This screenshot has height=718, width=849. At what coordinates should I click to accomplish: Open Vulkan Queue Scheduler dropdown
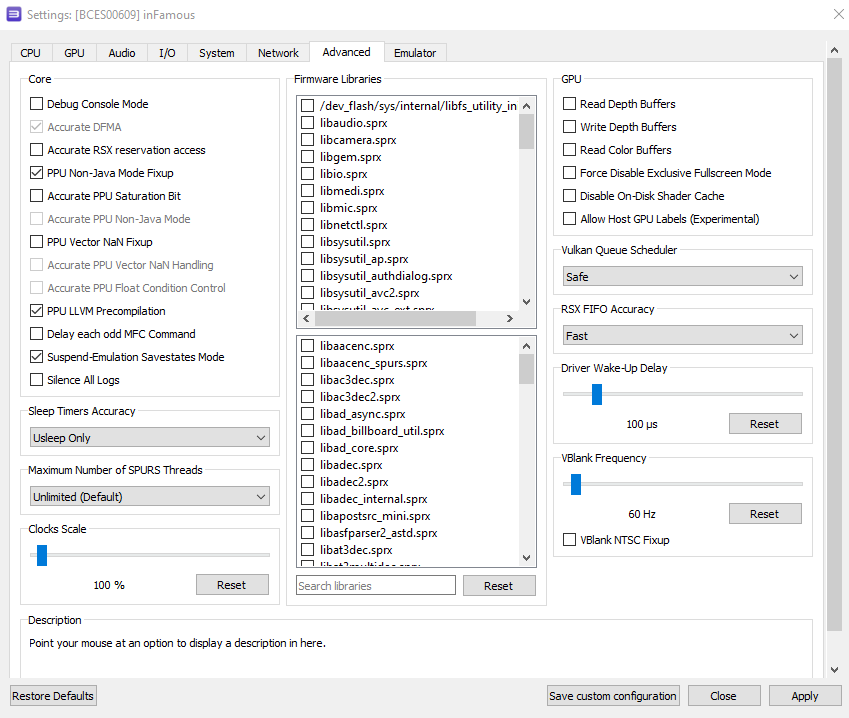click(682, 276)
